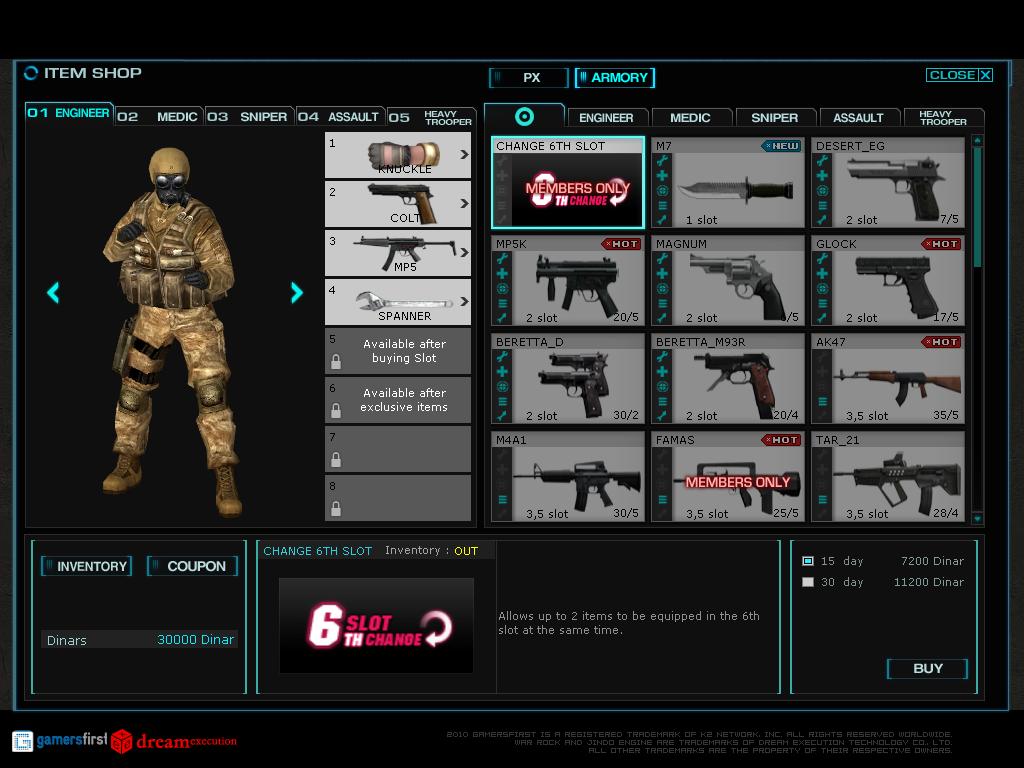
Task: Choose the MP5K submachine gun
Action: click(x=568, y=281)
